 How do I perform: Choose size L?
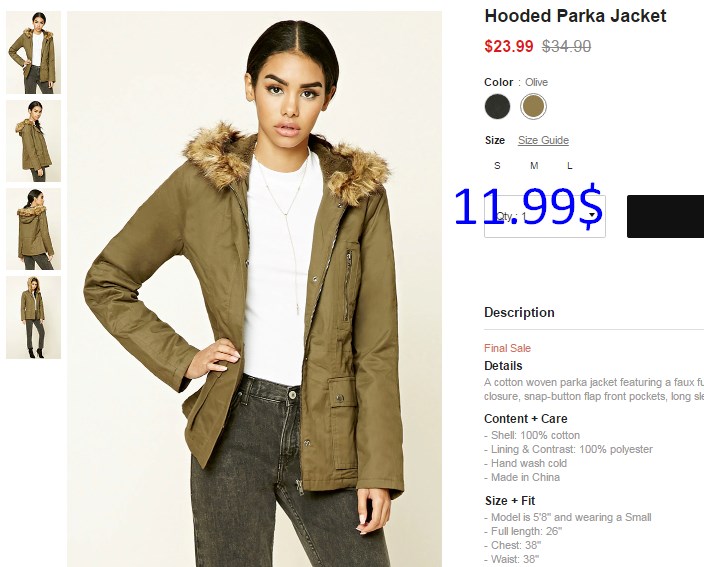click(x=570, y=166)
